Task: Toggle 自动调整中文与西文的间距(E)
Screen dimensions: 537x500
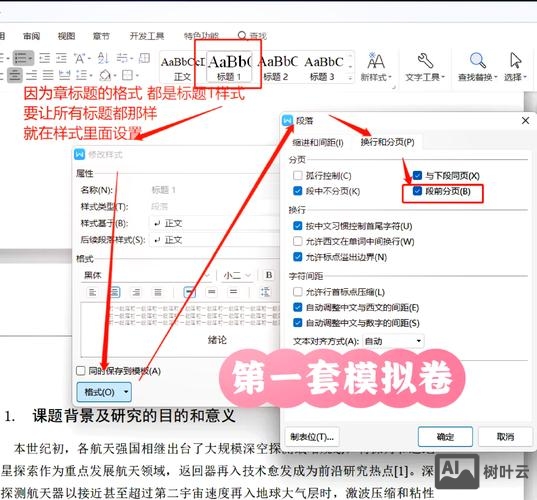Action: pyautogui.click(x=298, y=307)
